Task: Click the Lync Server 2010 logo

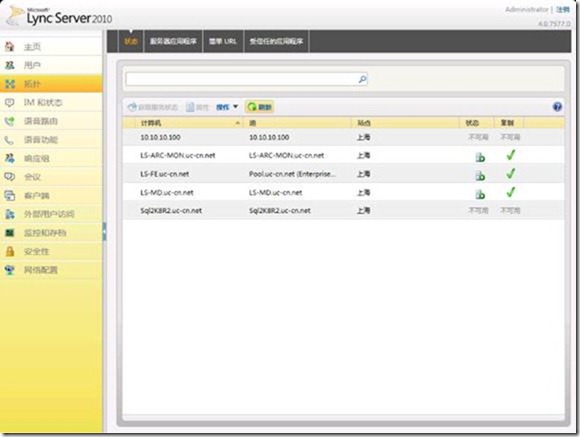Action: tap(59, 17)
